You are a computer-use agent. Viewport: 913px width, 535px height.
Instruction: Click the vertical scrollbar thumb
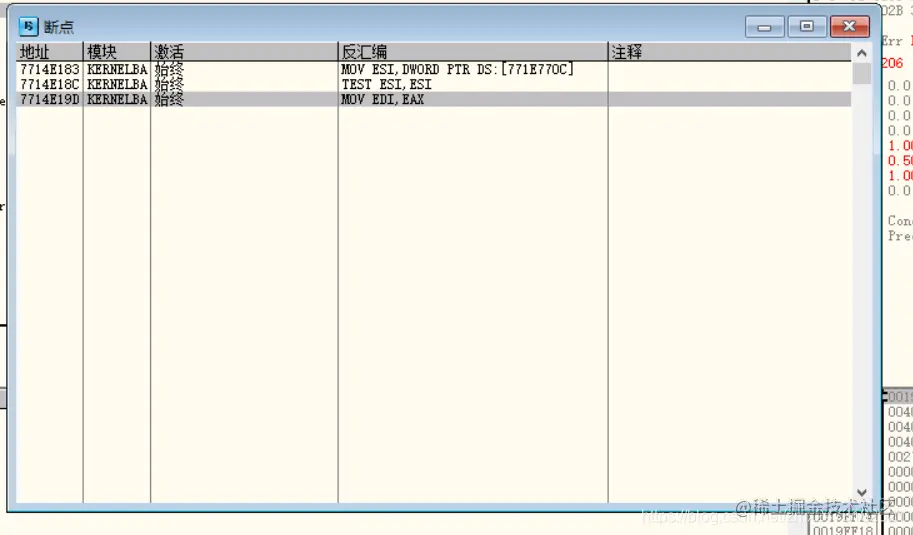[862, 74]
